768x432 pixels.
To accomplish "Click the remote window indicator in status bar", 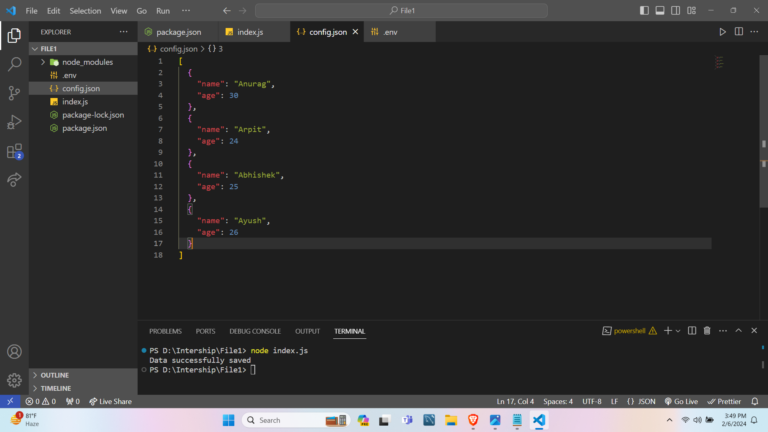I will [x=10, y=402].
